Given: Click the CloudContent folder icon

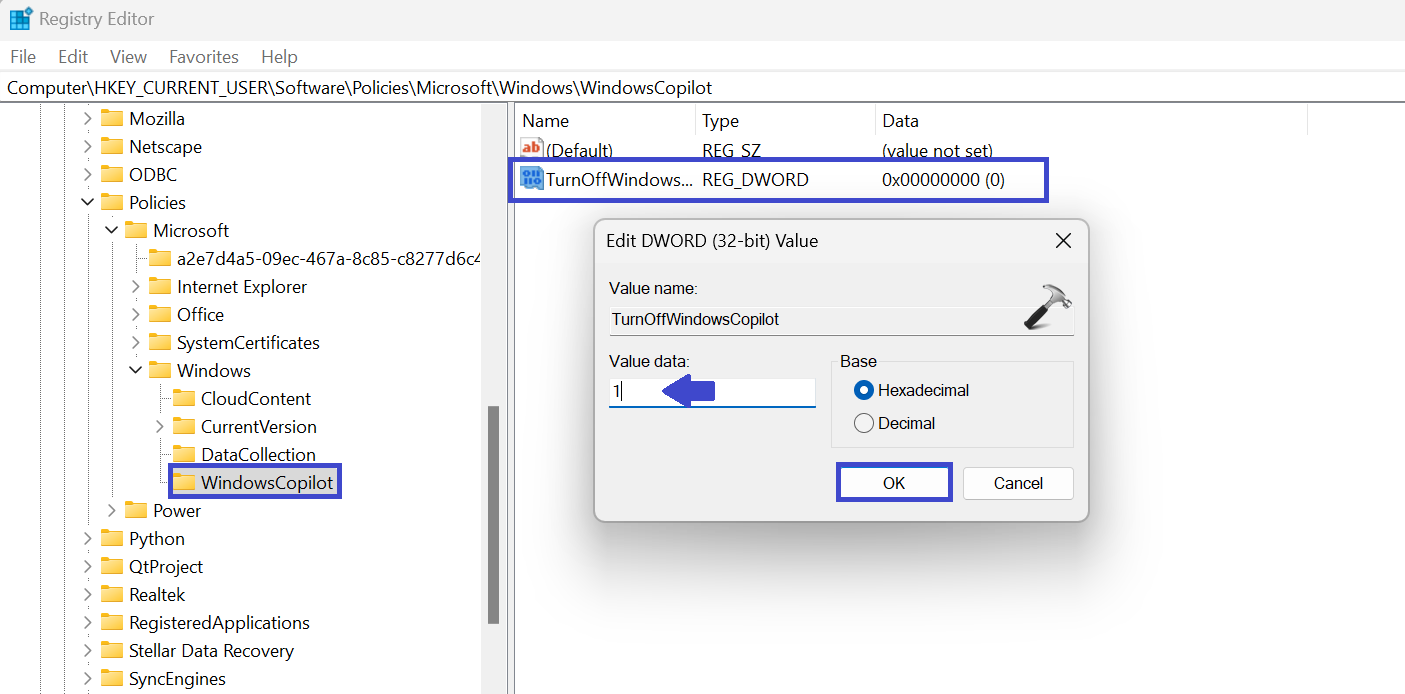Looking at the screenshot, I should click(184, 399).
